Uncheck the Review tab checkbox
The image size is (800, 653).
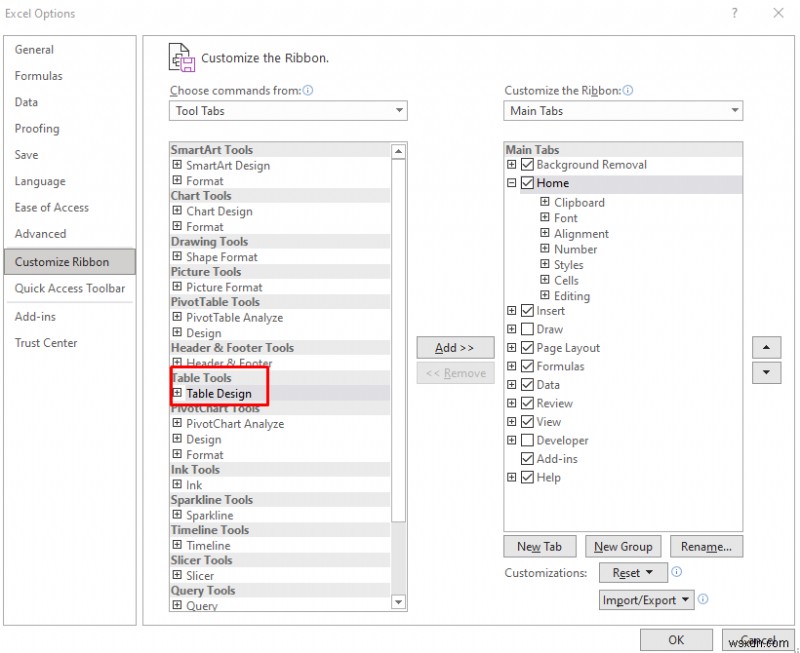tap(528, 403)
